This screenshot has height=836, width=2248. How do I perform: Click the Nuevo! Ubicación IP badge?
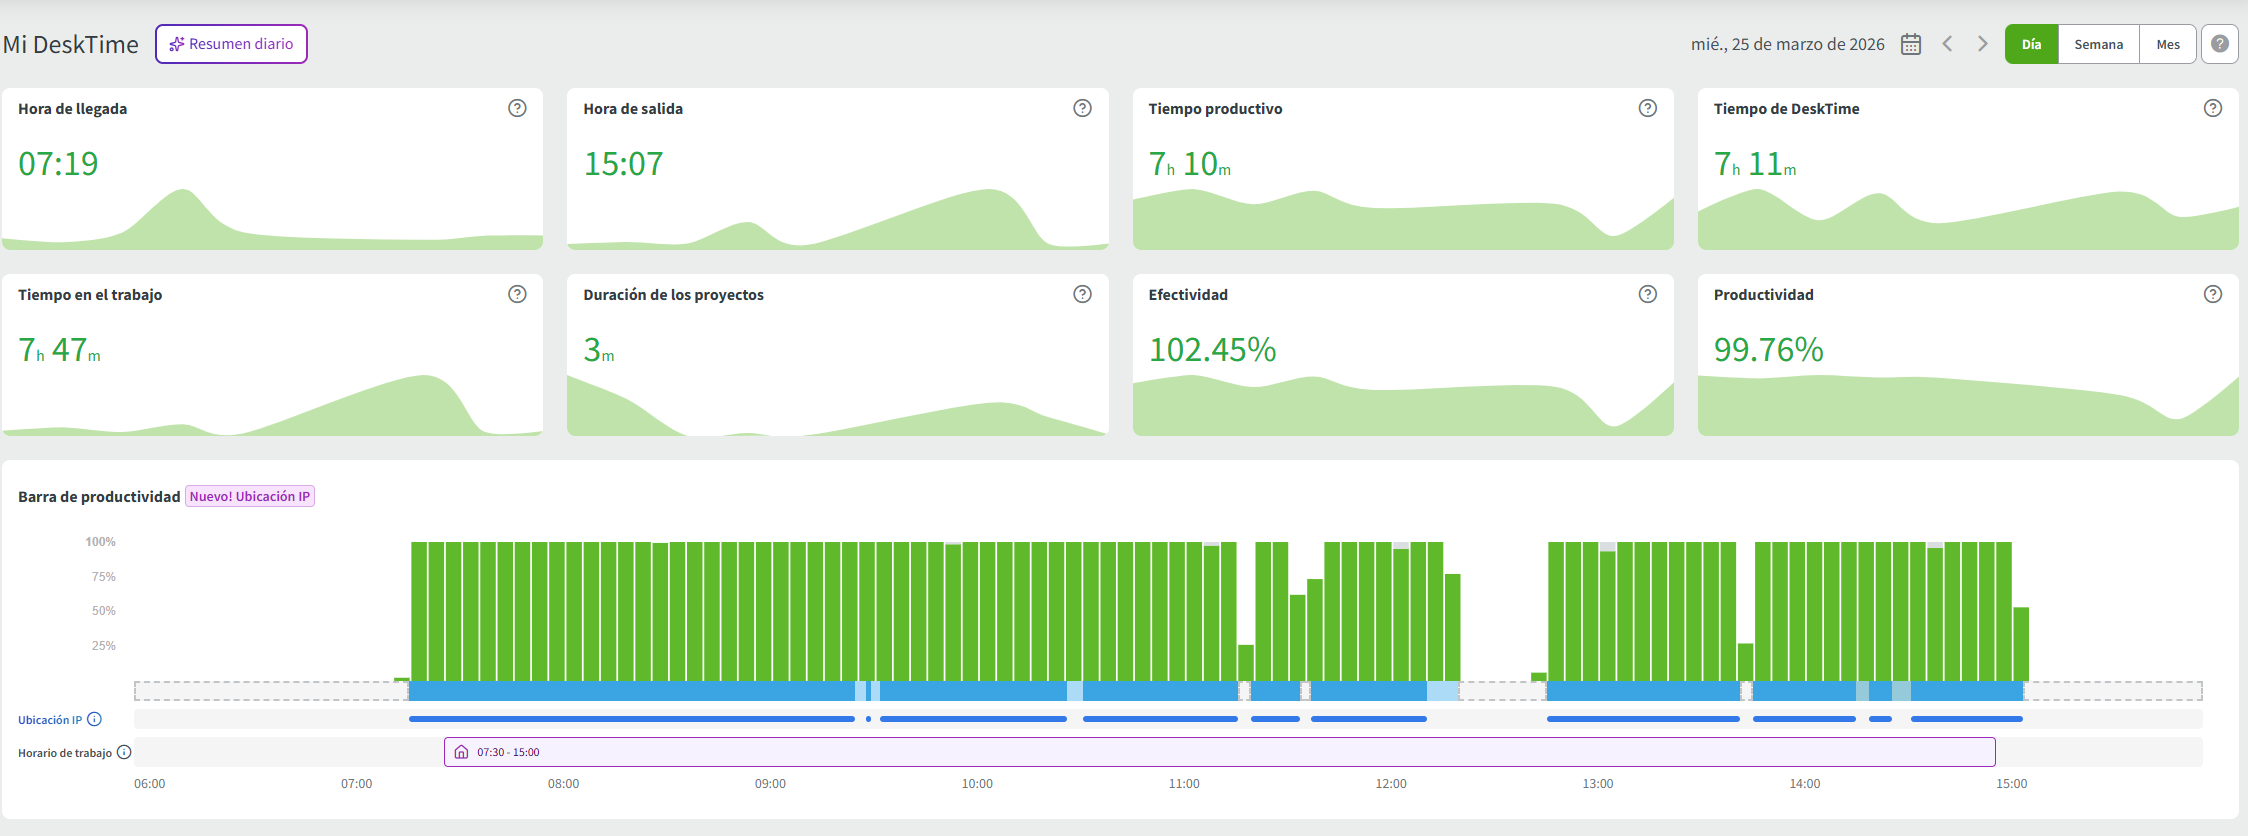coord(250,496)
